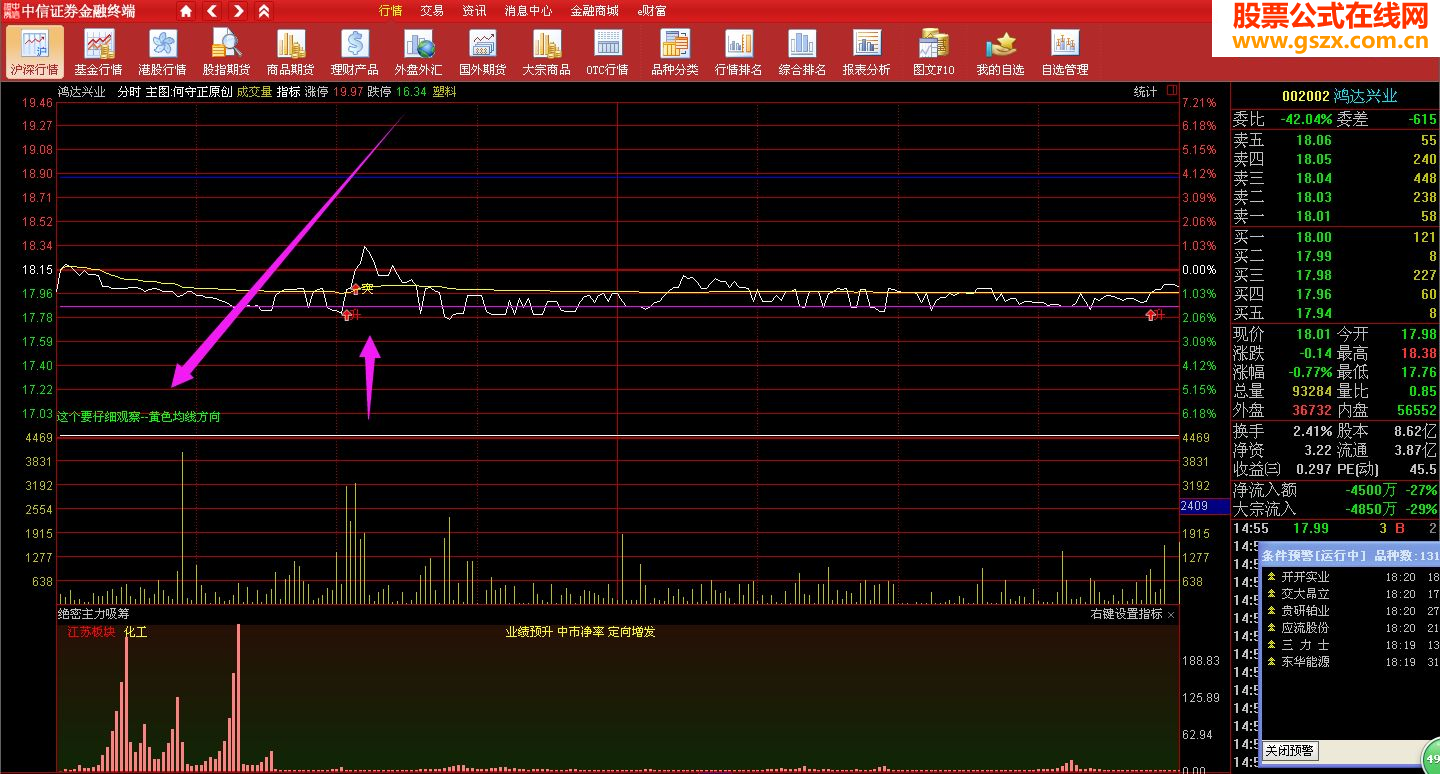The image size is (1440, 774).
Task: Toggle the PE(动) label
Action: (1358, 469)
